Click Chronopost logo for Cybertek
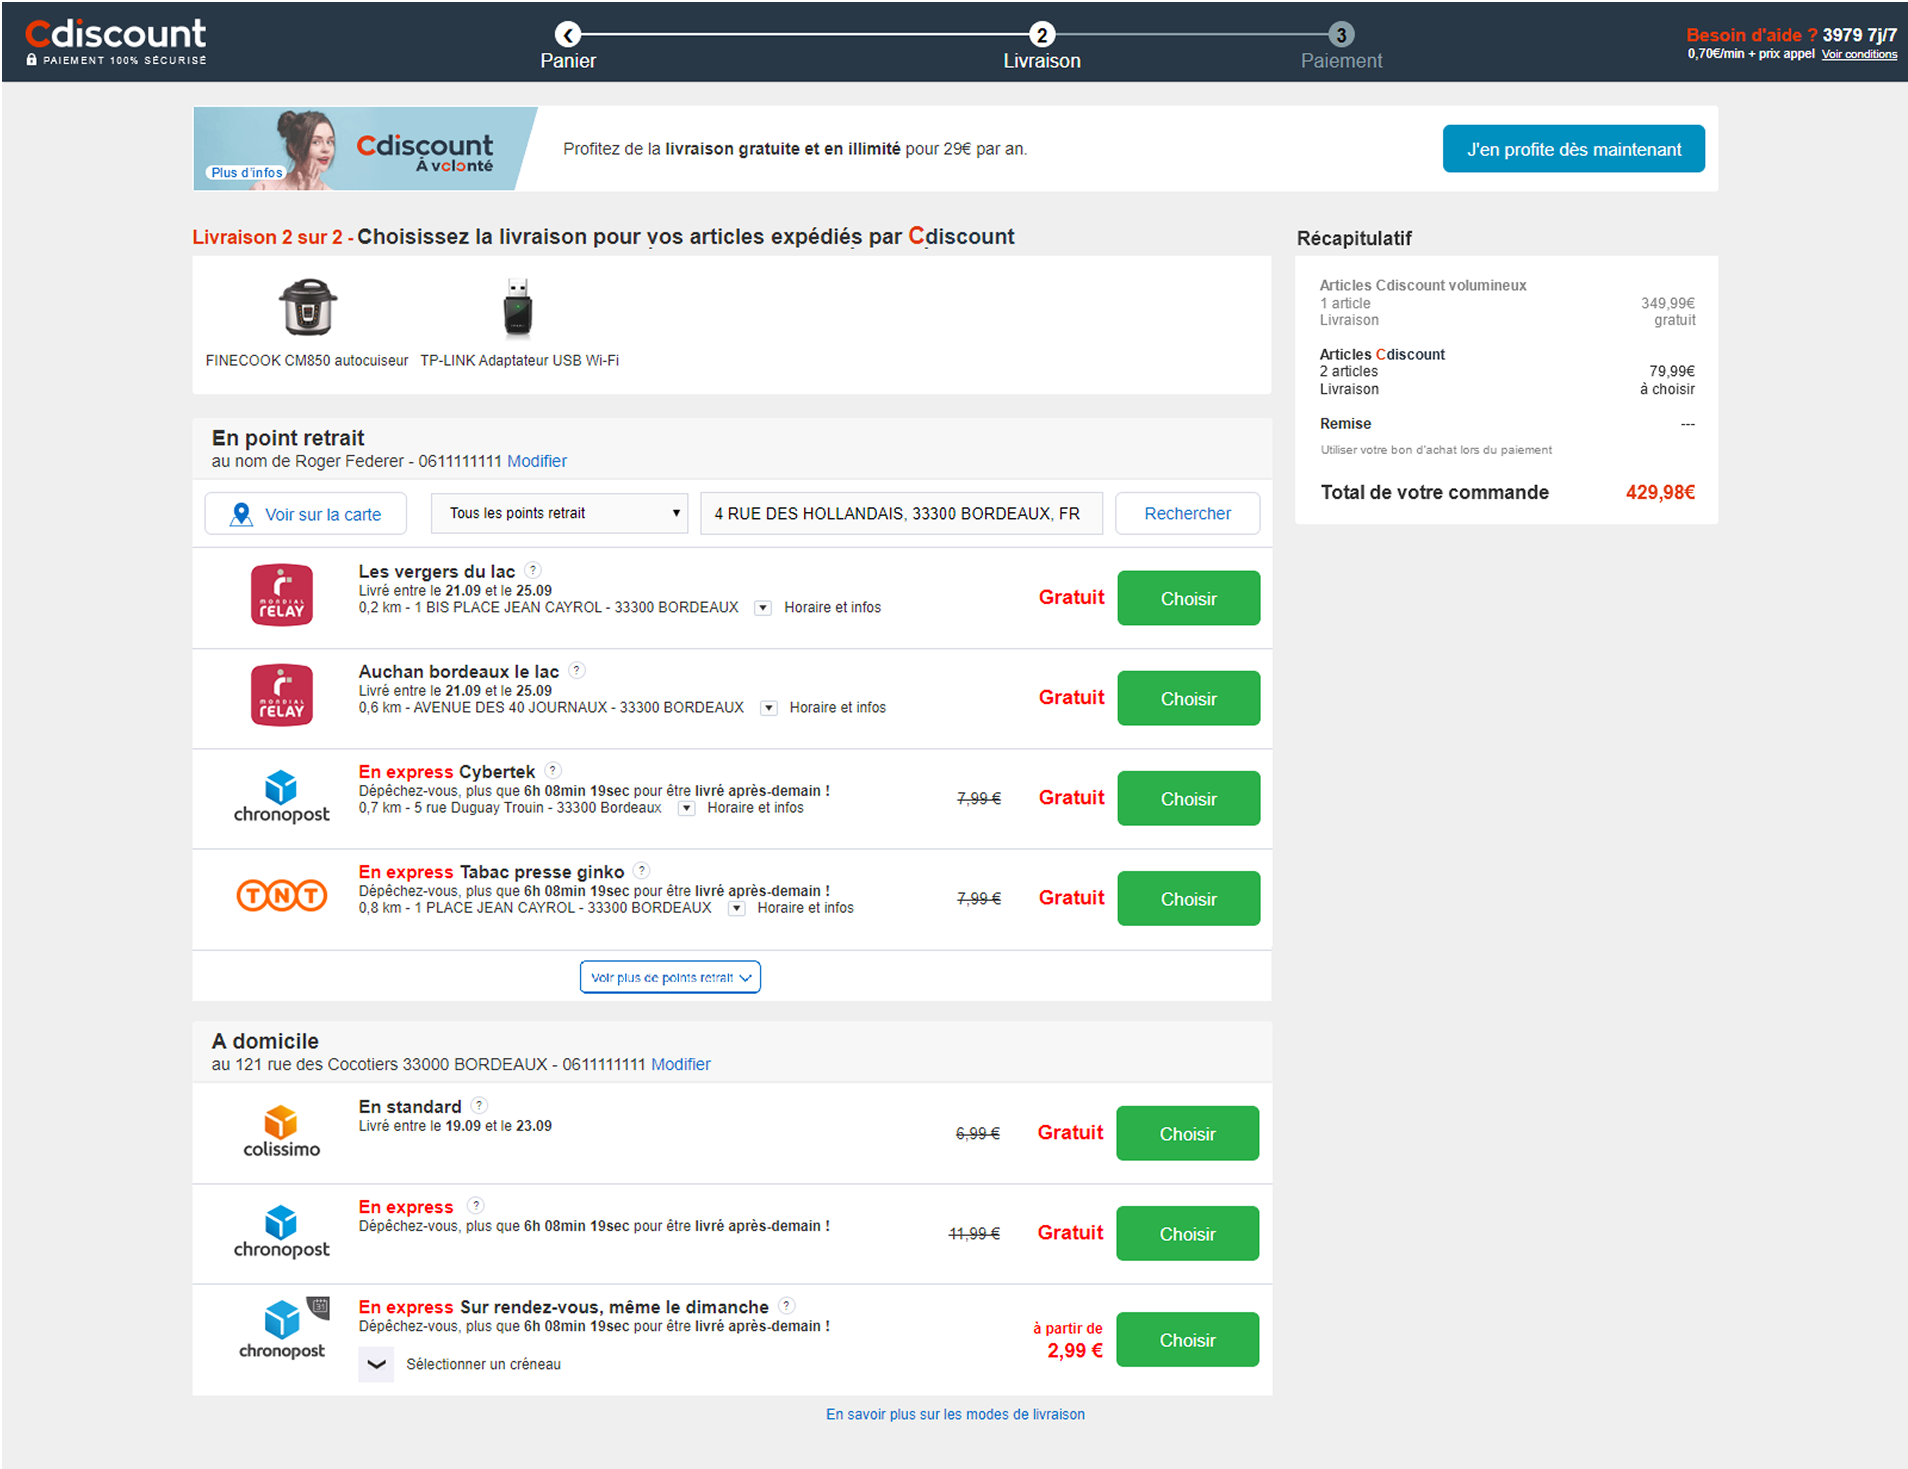The width and height of the screenshot is (1908, 1469). 281,796
